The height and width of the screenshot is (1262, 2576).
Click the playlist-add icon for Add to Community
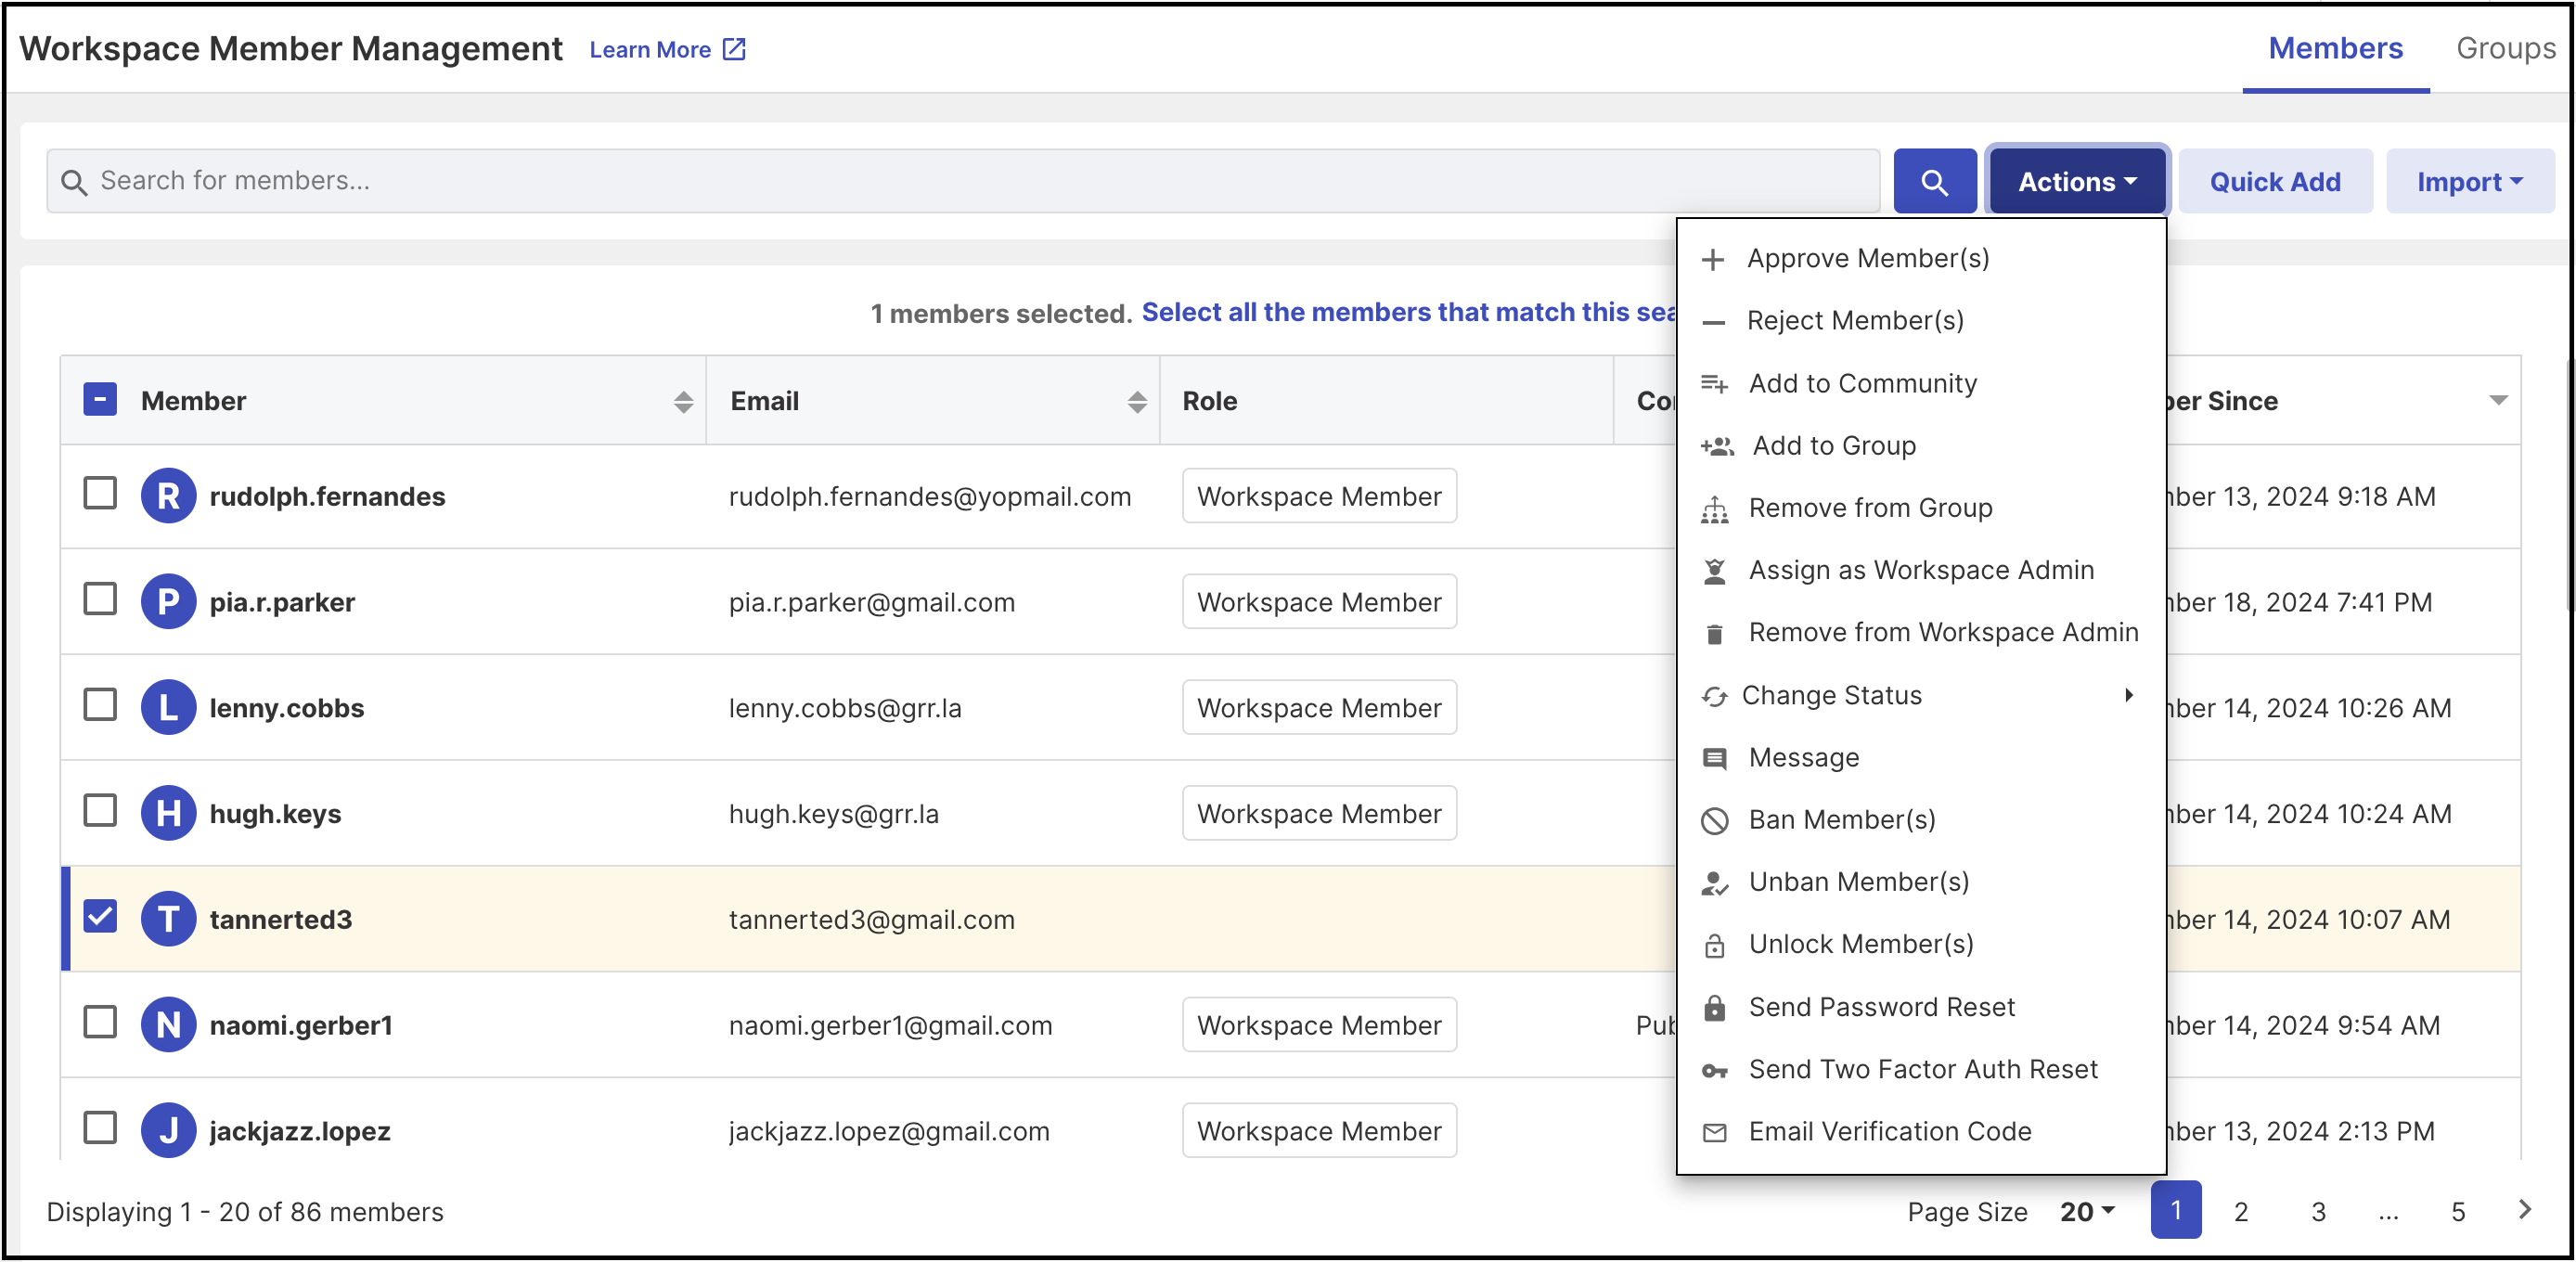pos(1714,384)
